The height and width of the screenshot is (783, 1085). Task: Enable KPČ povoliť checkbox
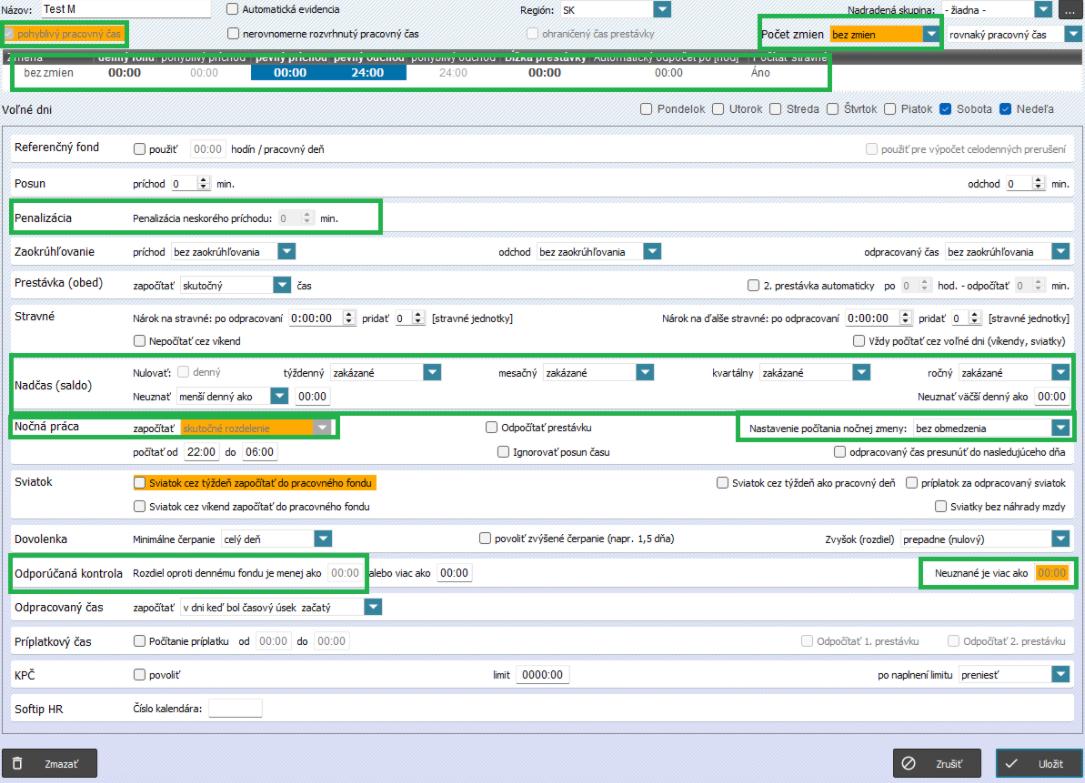(140, 675)
